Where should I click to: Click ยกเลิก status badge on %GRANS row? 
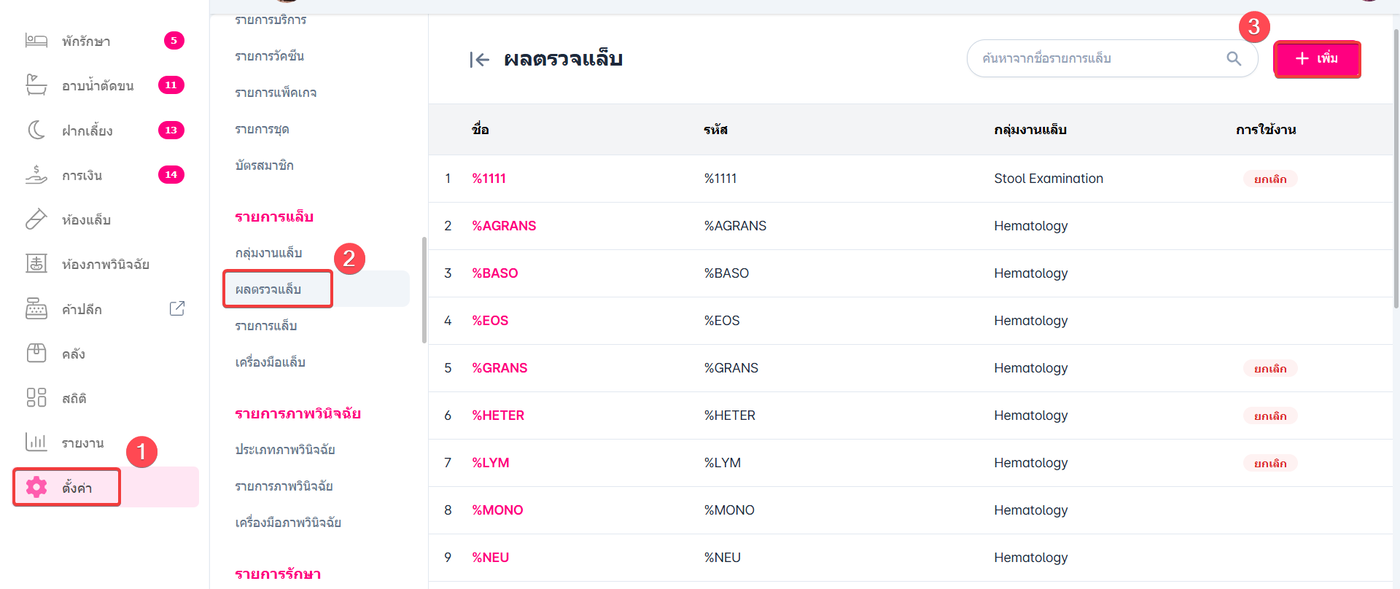click(x=1270, y=368)
